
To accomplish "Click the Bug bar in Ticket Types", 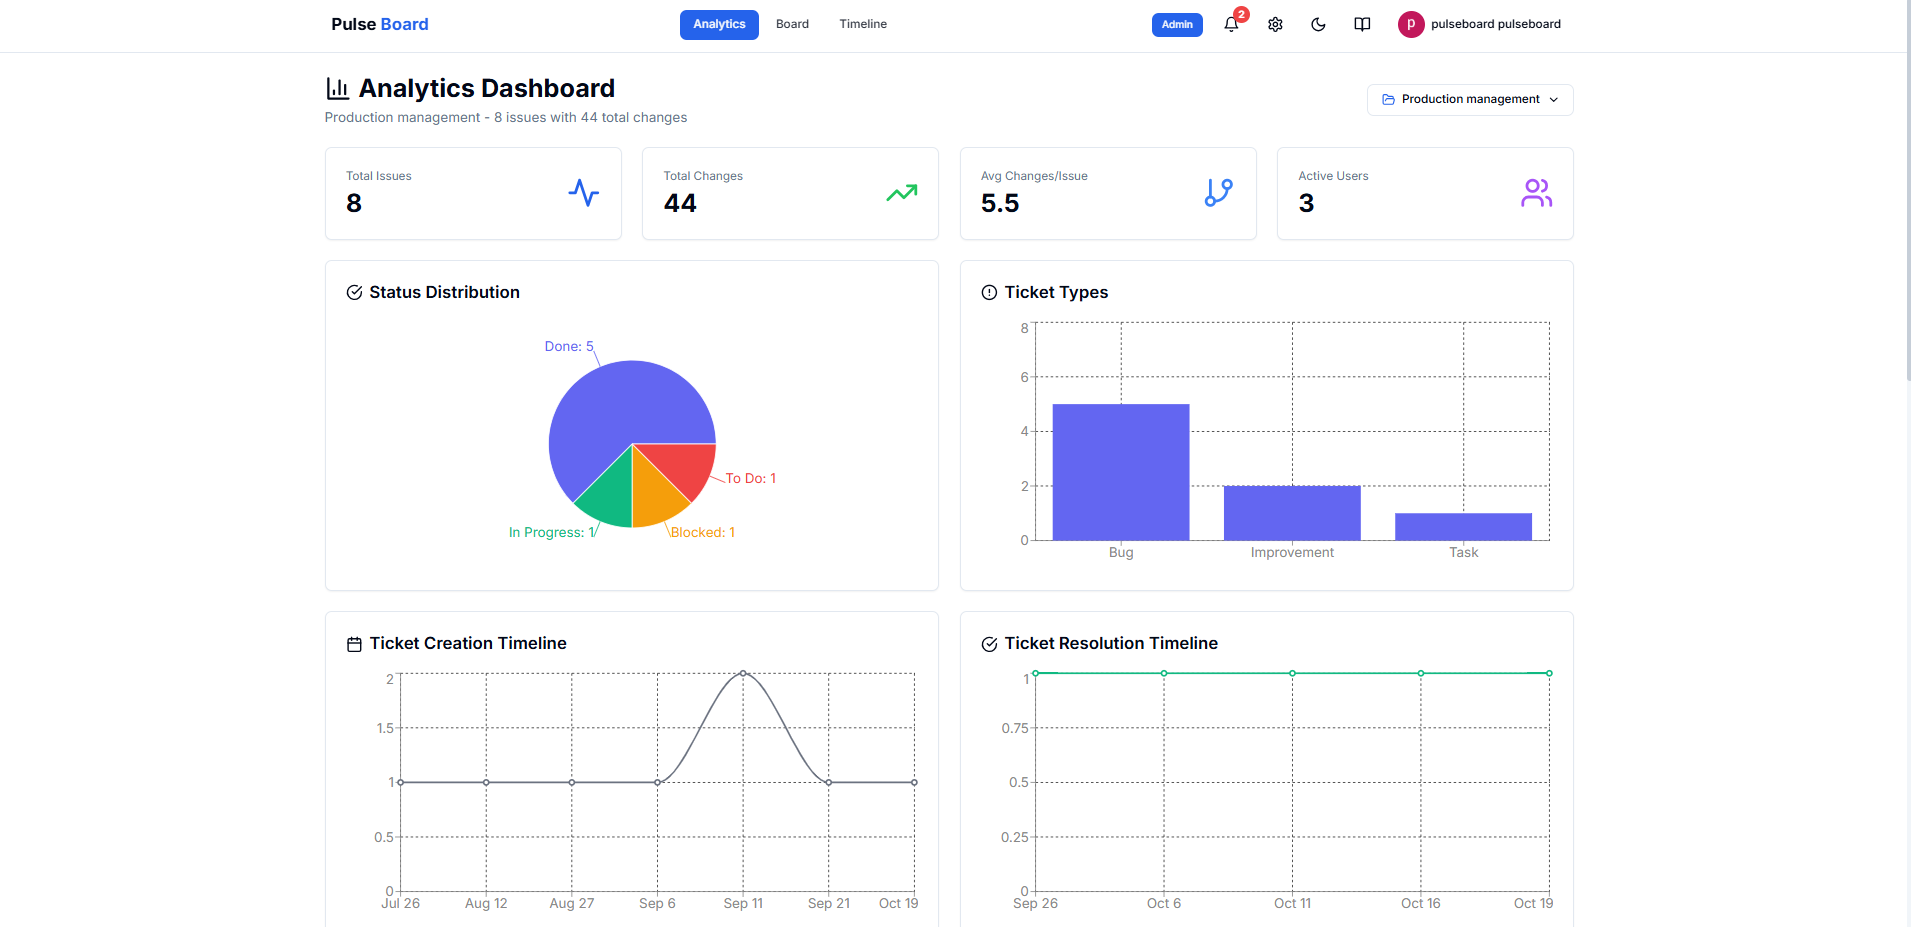I will coord(1120,472).
